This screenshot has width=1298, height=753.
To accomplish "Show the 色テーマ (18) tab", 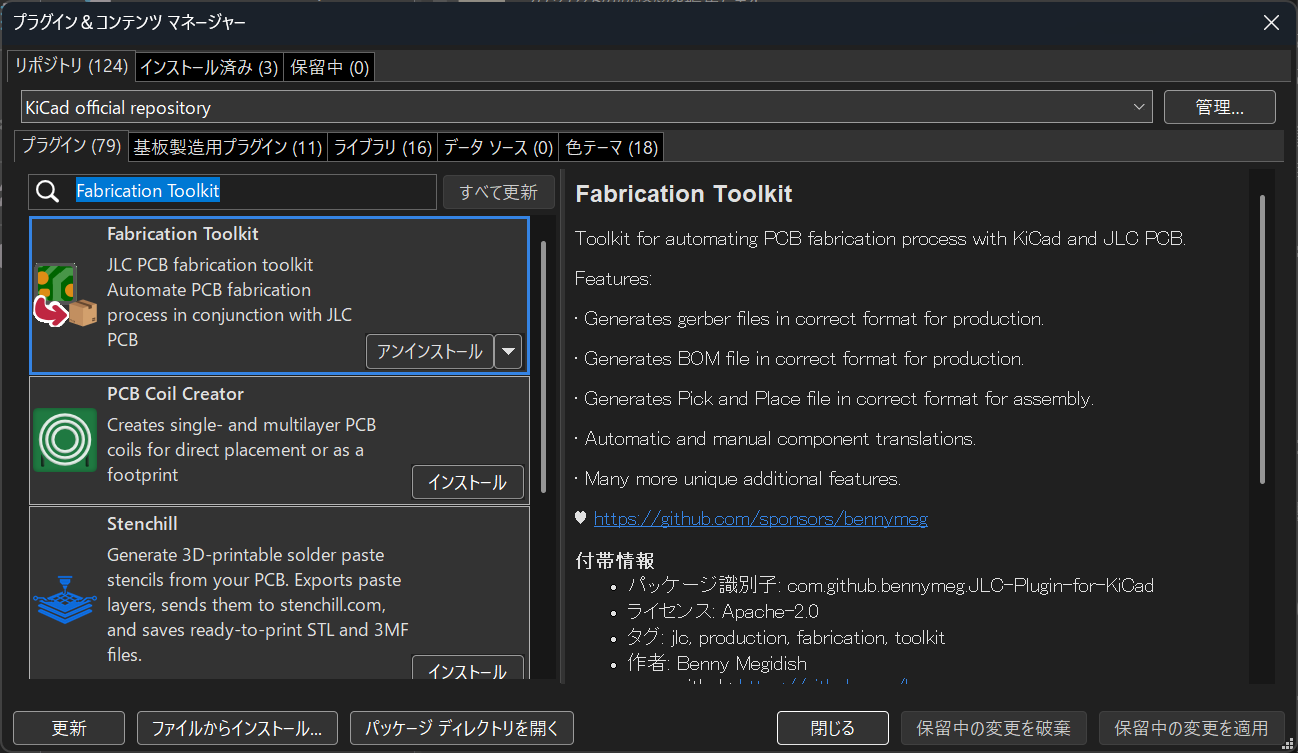I will pyautogui.click(x=612, y=148).
